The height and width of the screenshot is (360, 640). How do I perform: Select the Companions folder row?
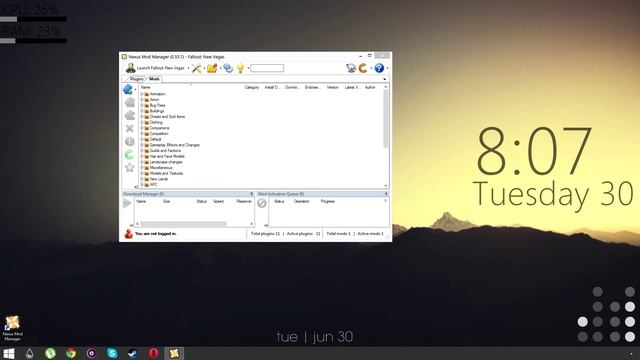[159, 128]
